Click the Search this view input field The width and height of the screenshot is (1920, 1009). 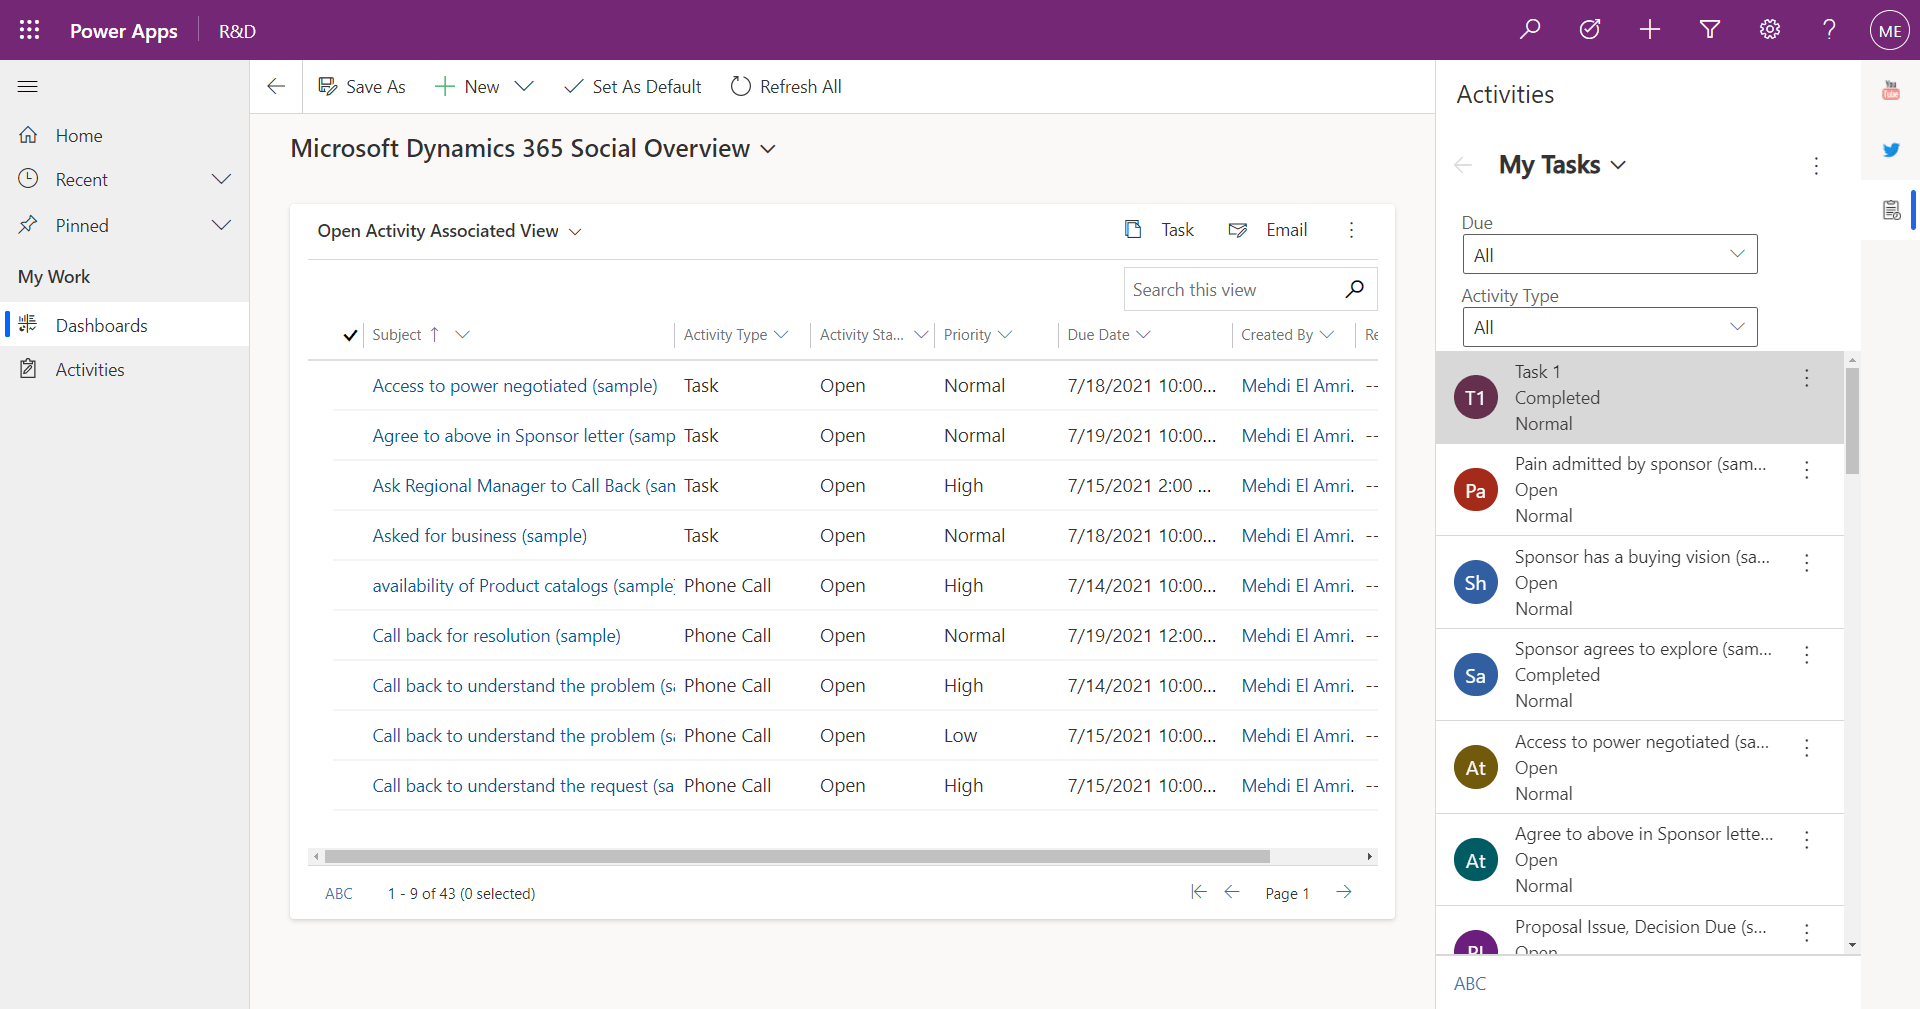point(1230,289)
